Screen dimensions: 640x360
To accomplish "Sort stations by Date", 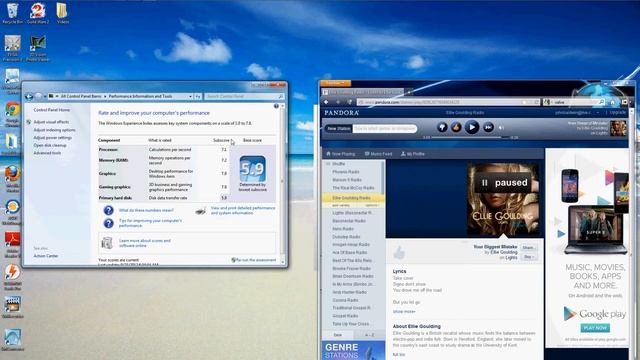I will tap(338, 335).
